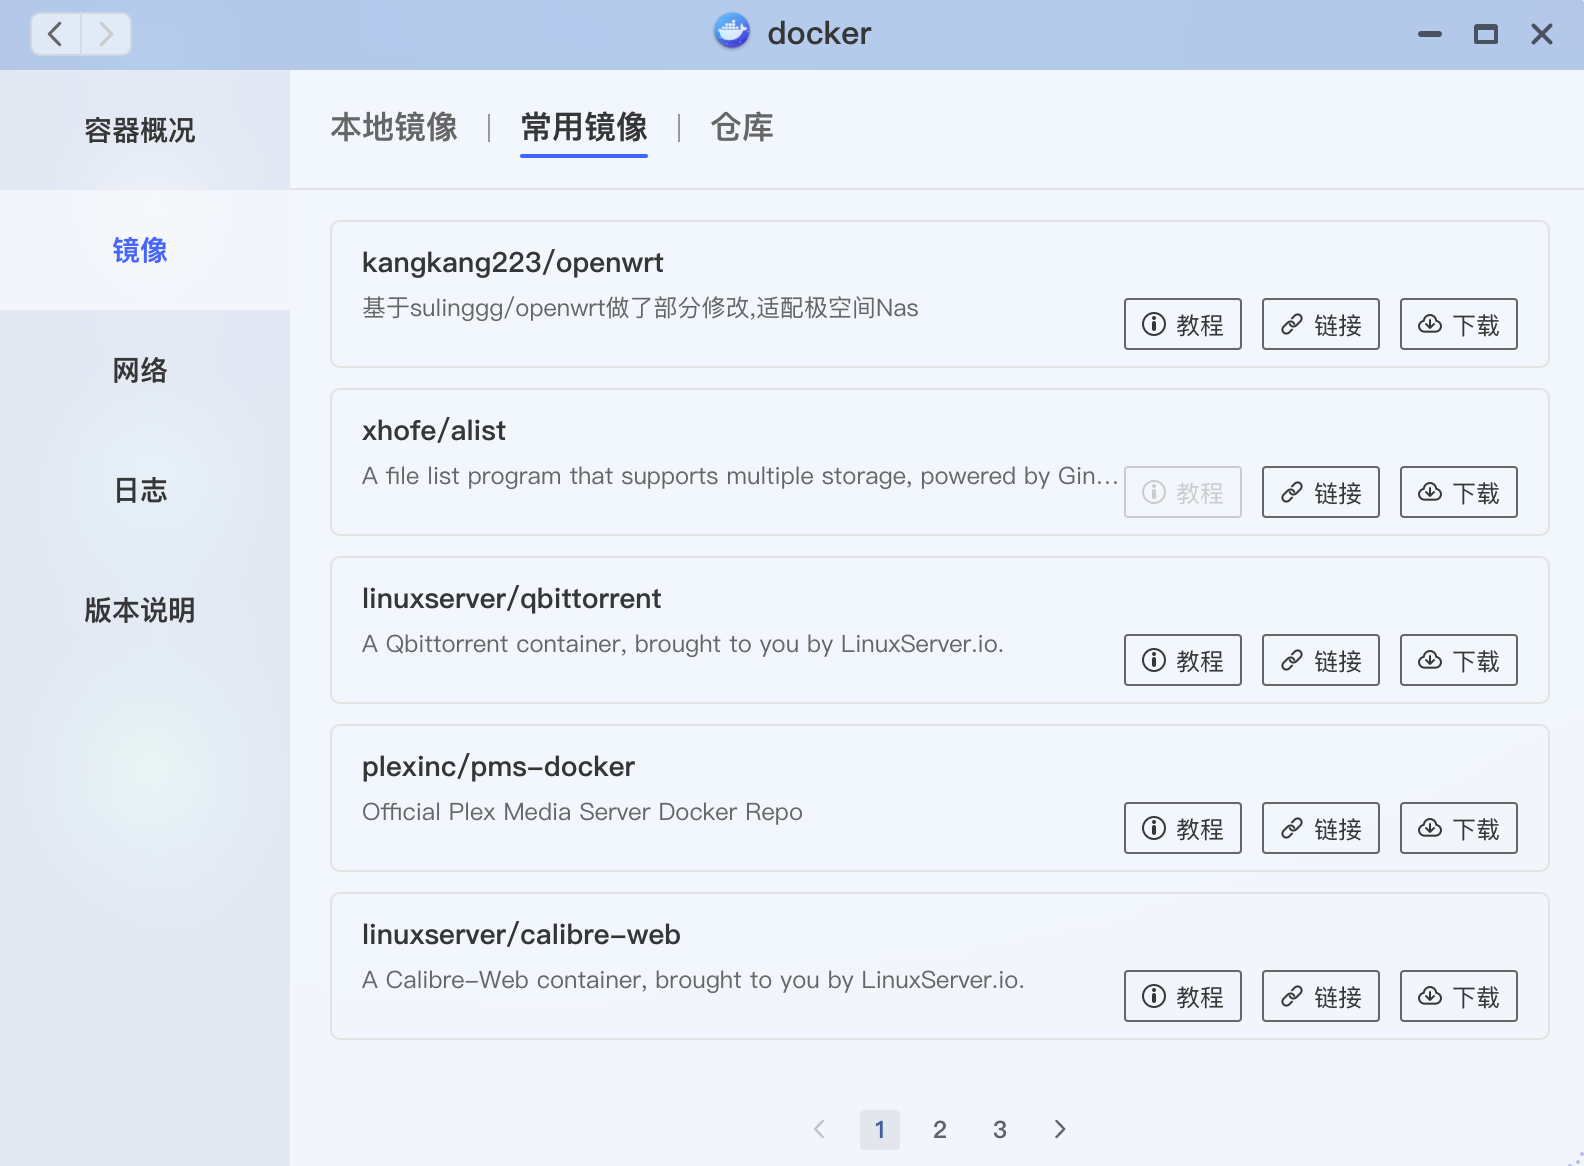Download the linuxserver/qbittorrent image

point(1458,660)
